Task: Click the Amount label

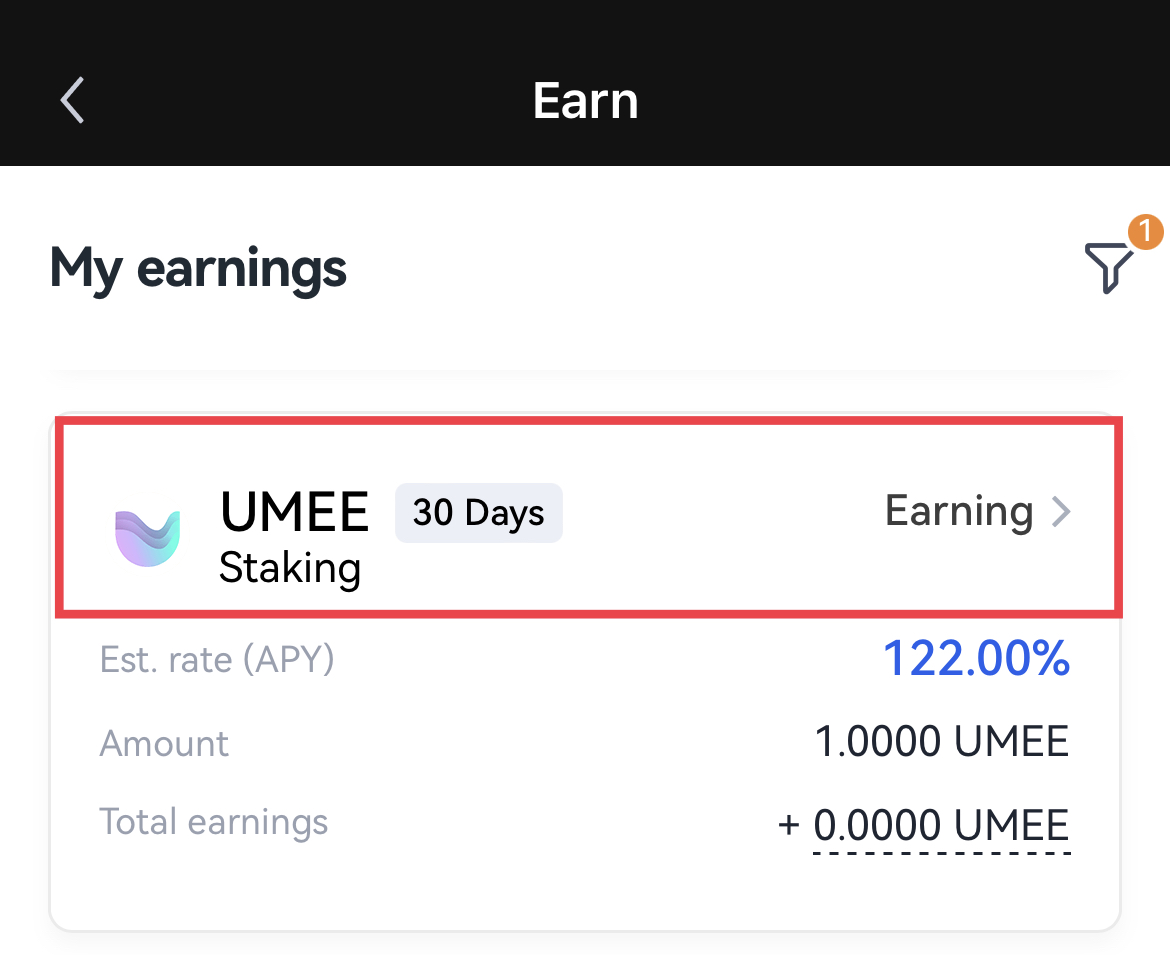Action: click(164, 743)
